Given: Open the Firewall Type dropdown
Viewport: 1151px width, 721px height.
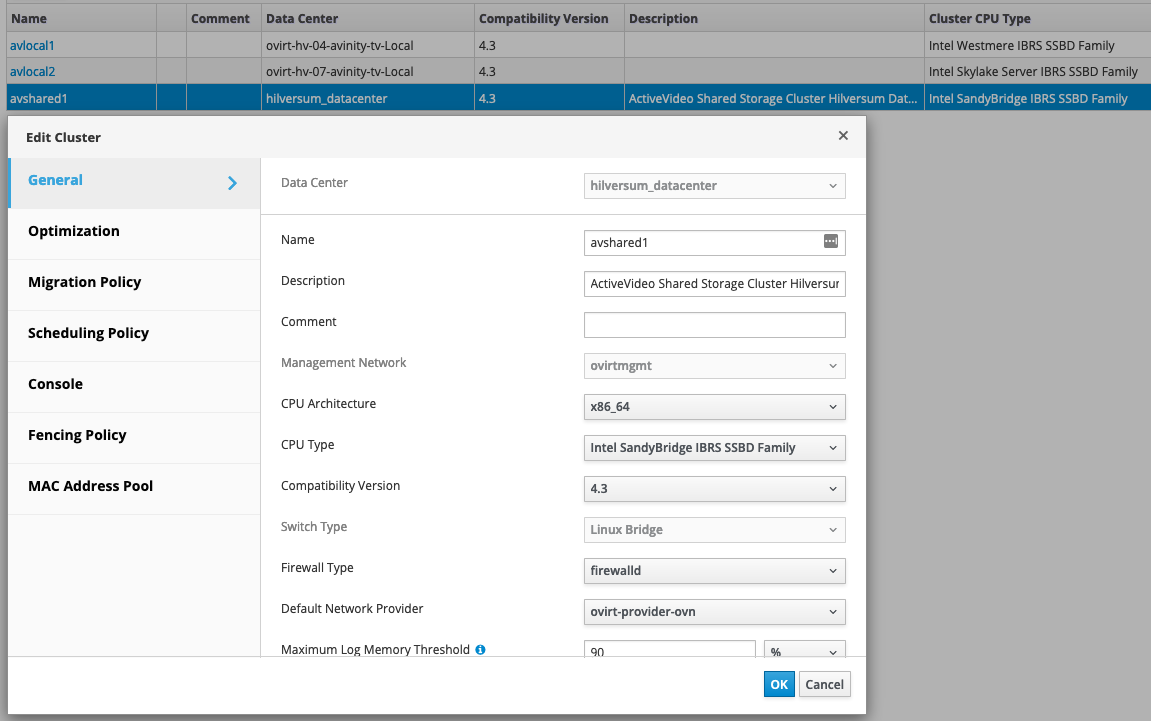Looking at the screenshot, I should tap(714, 571).
